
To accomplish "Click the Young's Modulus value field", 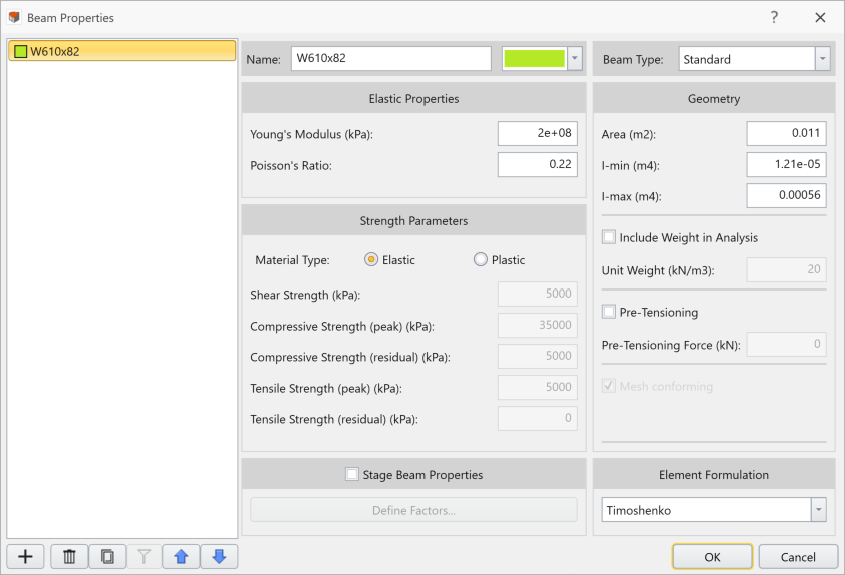I will pos(538,134).
